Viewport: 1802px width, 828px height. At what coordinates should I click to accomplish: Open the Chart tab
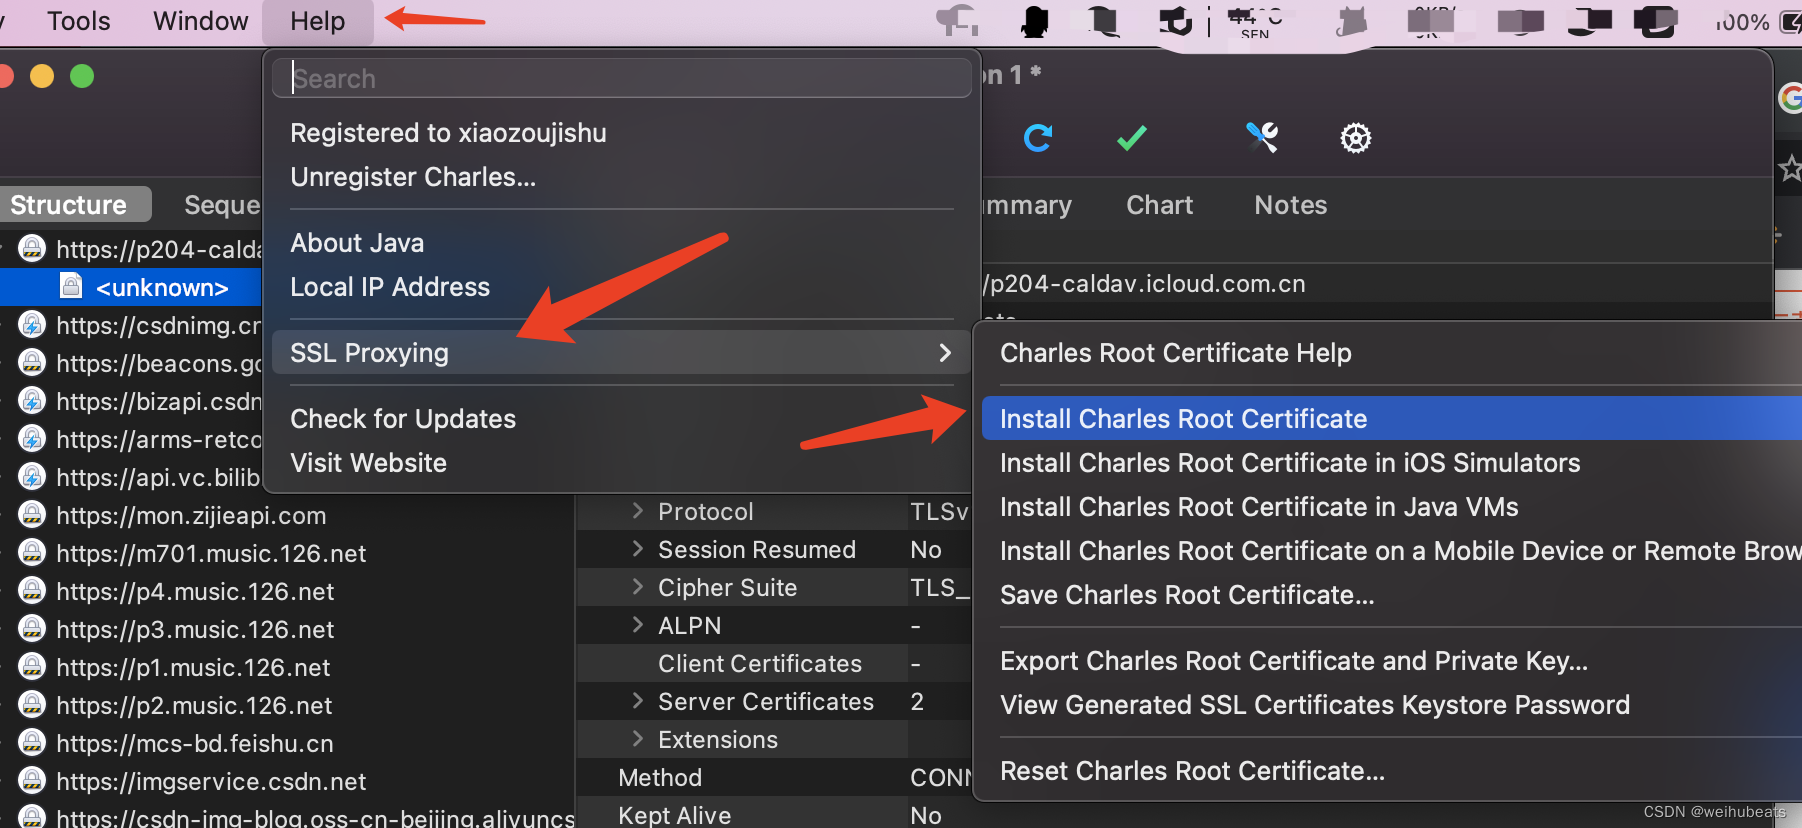(1159, 205)
